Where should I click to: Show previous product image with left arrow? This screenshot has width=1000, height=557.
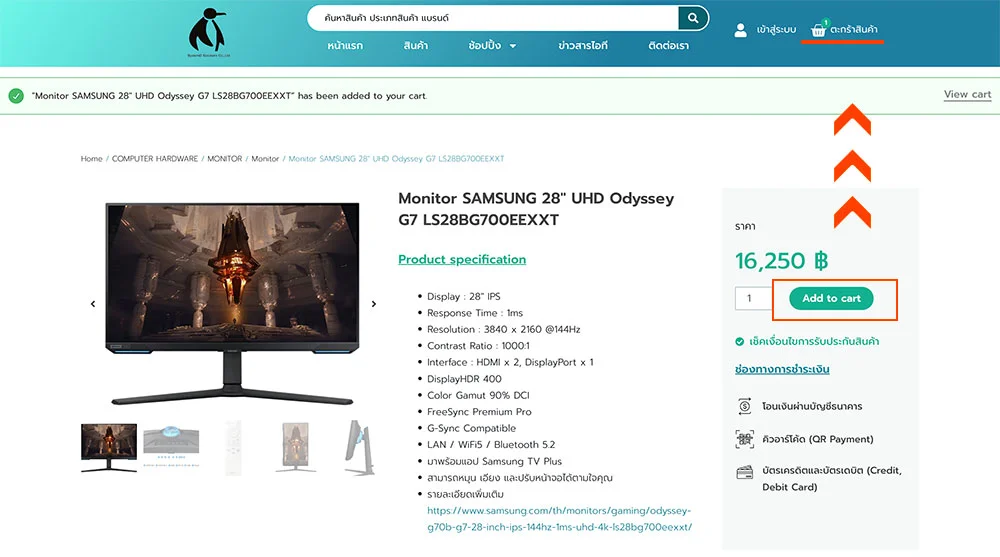pyautogui.click(x=93, y=304)
